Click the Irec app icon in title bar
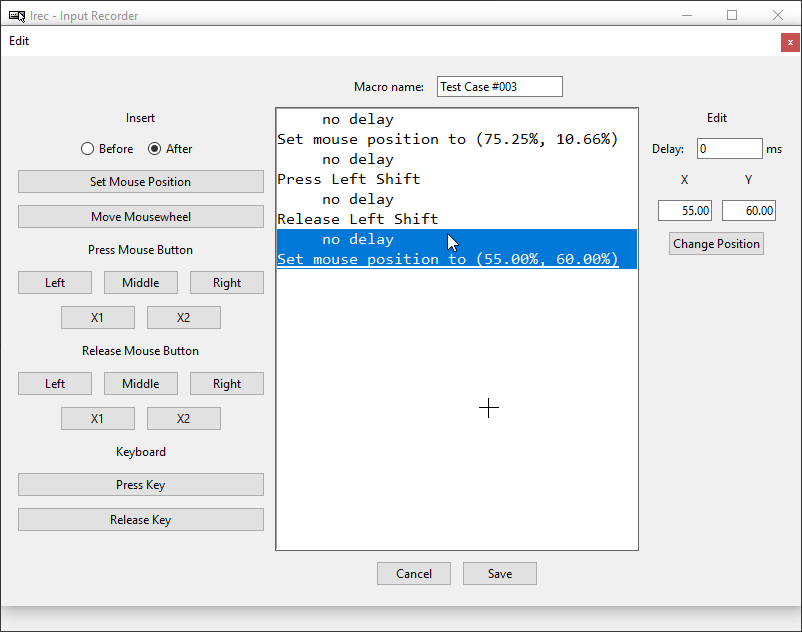The image size is (802, 632). 17,16
